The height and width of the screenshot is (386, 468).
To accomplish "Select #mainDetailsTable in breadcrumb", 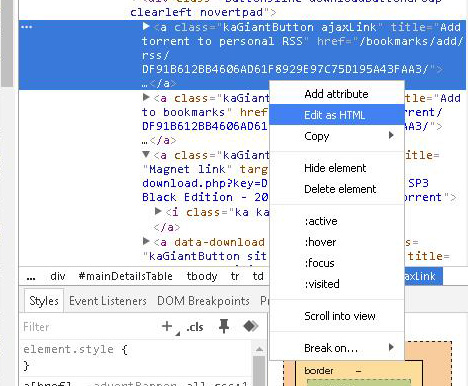I will coord(125,276).
